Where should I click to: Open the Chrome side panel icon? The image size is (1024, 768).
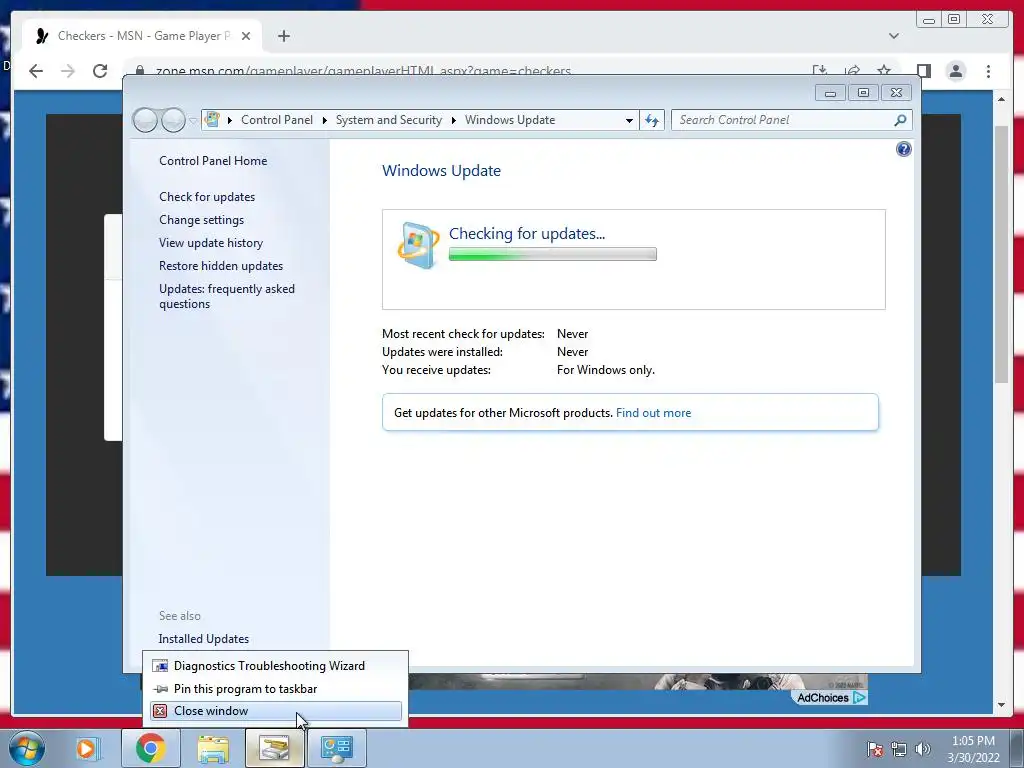point(923,71)
